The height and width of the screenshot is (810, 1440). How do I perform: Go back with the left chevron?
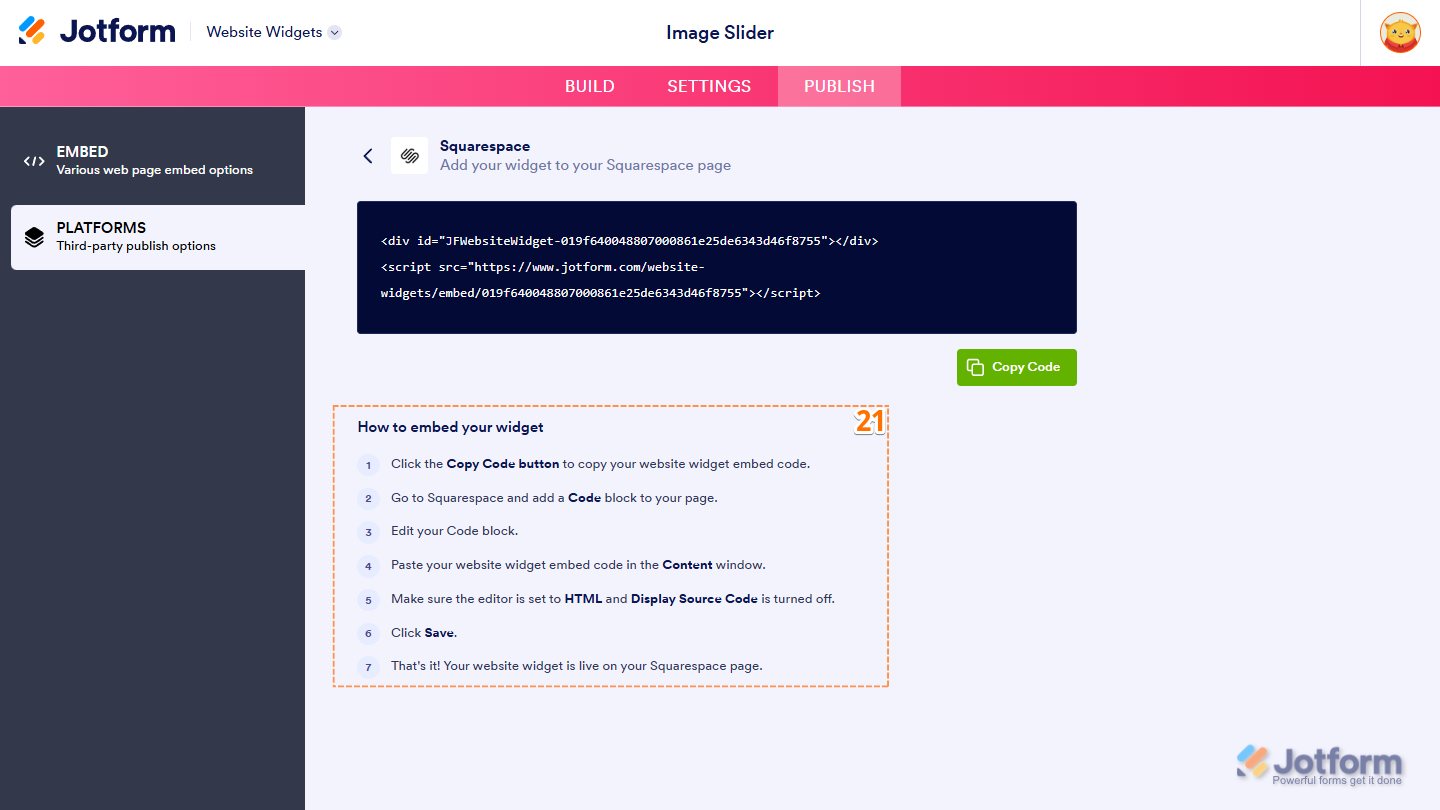(x=368, y=156)
